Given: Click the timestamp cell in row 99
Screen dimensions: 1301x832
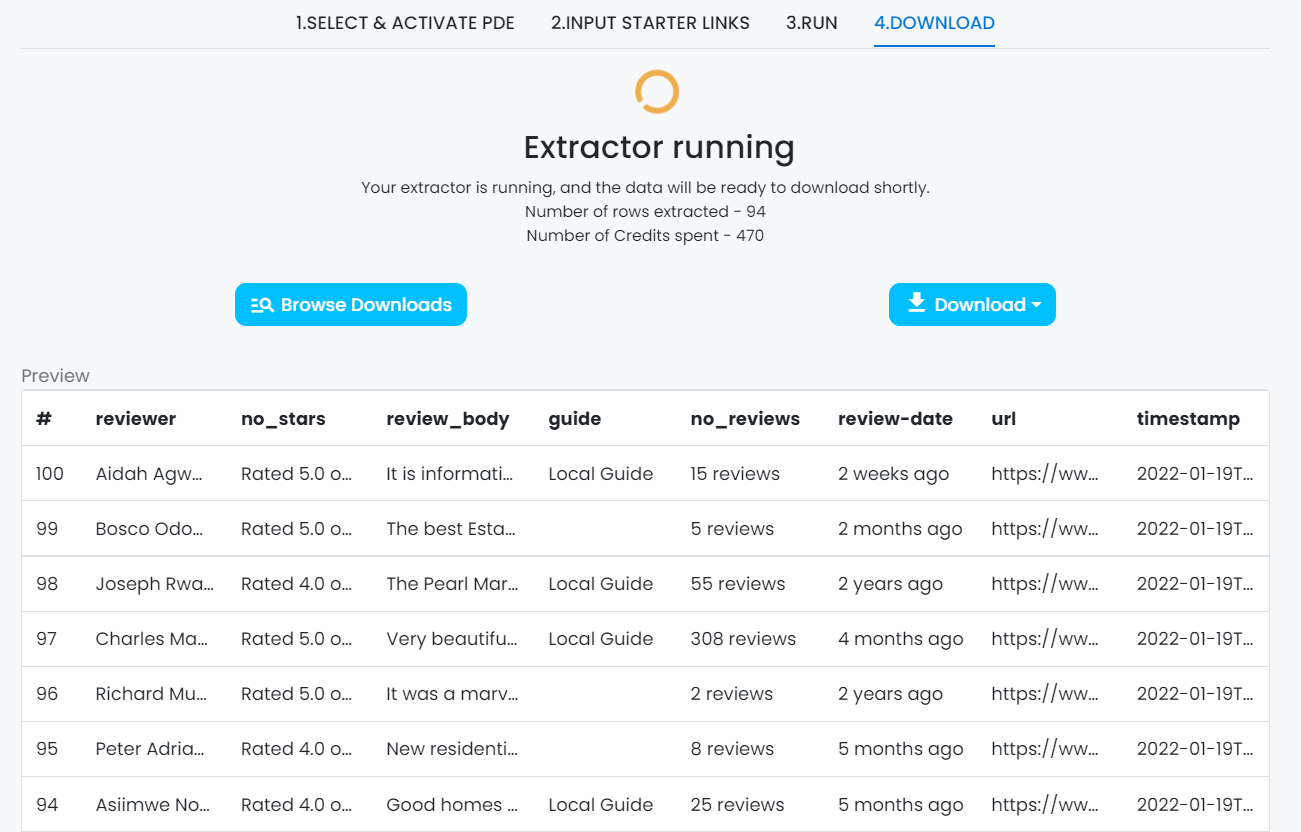Looking at the screenshot, I should 1195,529.
